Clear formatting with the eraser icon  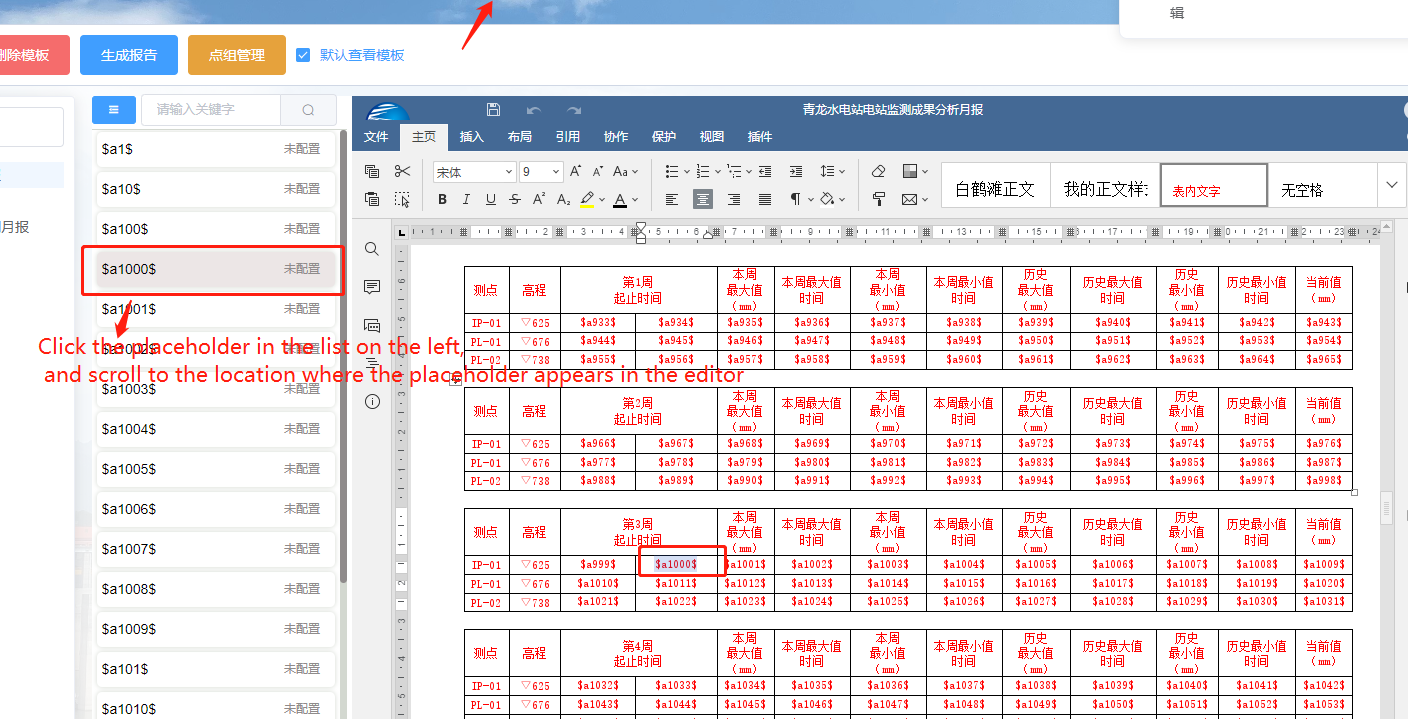(879, 171)
